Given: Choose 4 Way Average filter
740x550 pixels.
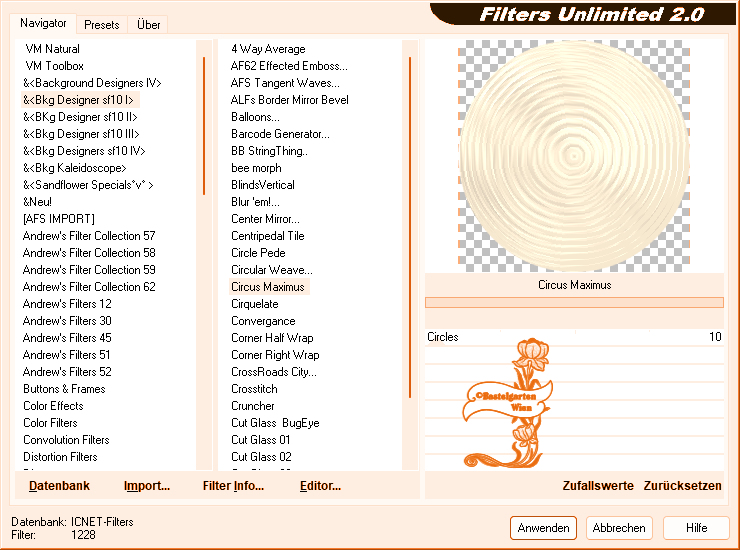Looking at the screenshot, I should point(268,49).
